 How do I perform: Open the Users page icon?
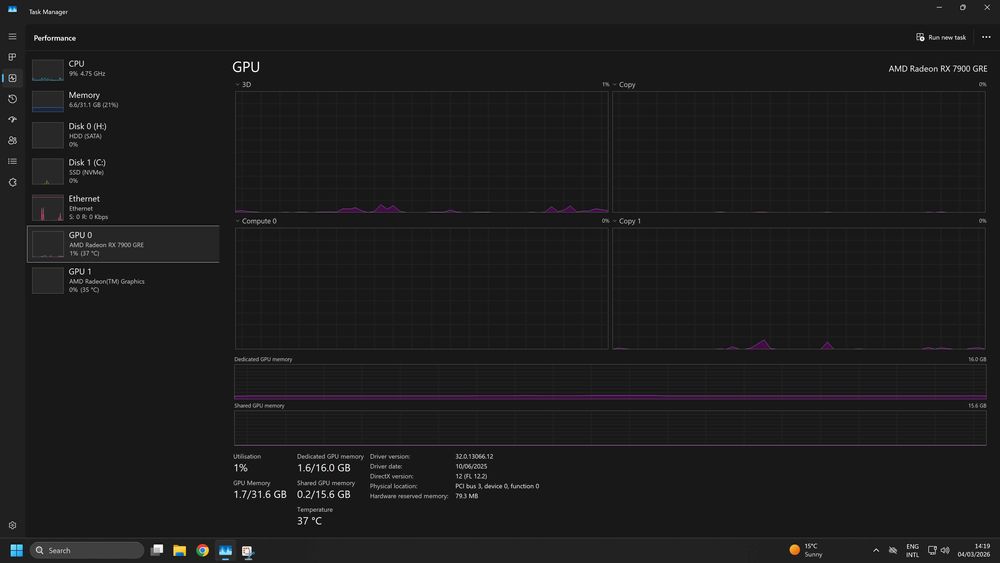[12, 140]
